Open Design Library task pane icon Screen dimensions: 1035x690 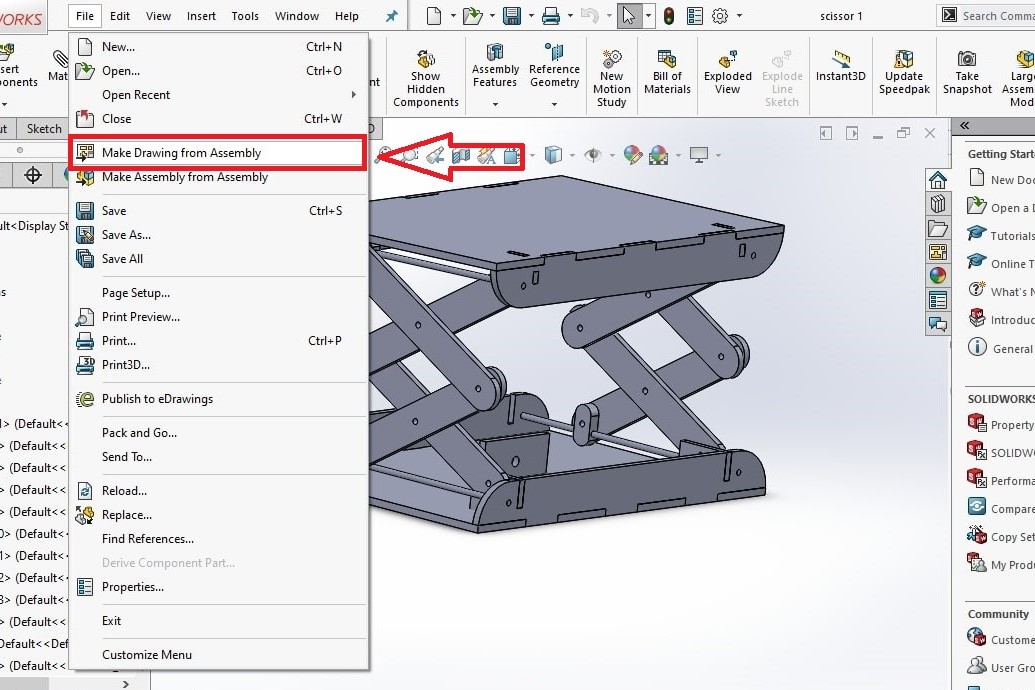pos(937,204)
